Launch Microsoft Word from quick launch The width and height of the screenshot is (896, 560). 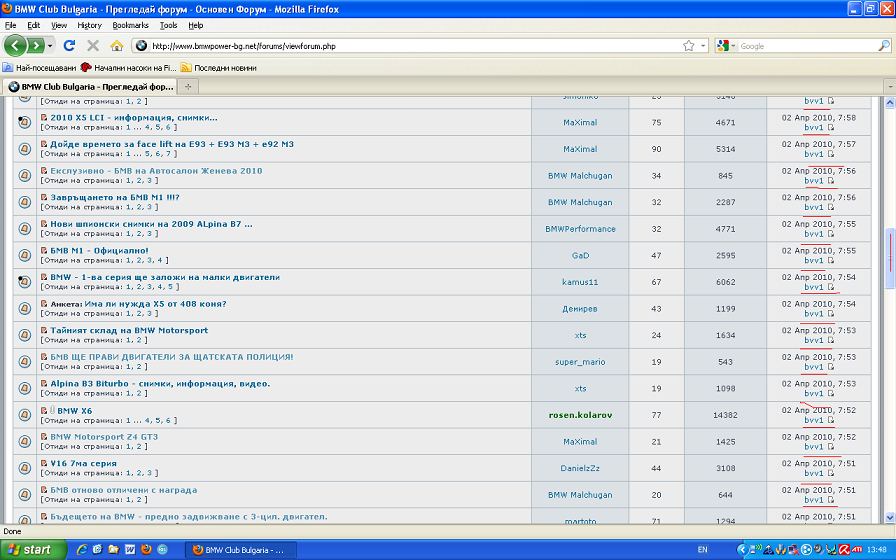click(x=130, y=550)
